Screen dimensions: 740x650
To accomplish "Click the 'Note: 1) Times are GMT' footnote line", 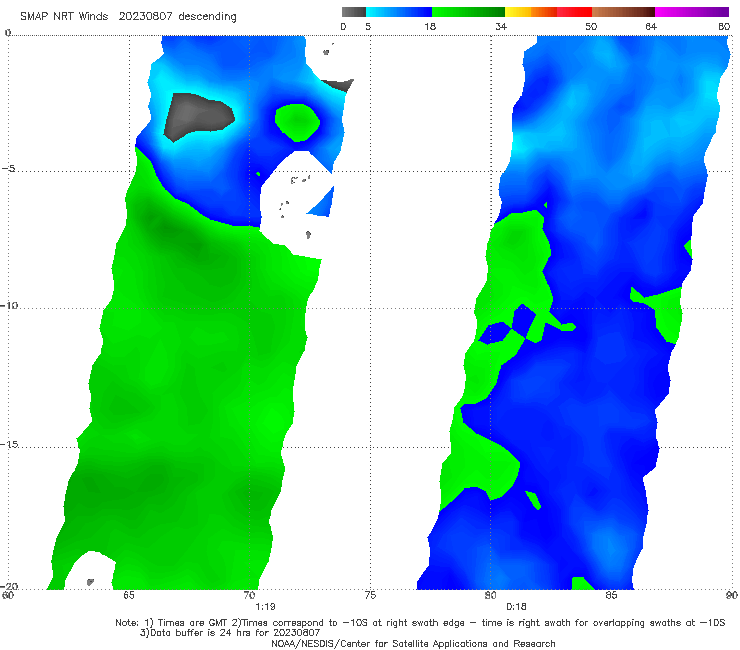I will click(420, 623).
